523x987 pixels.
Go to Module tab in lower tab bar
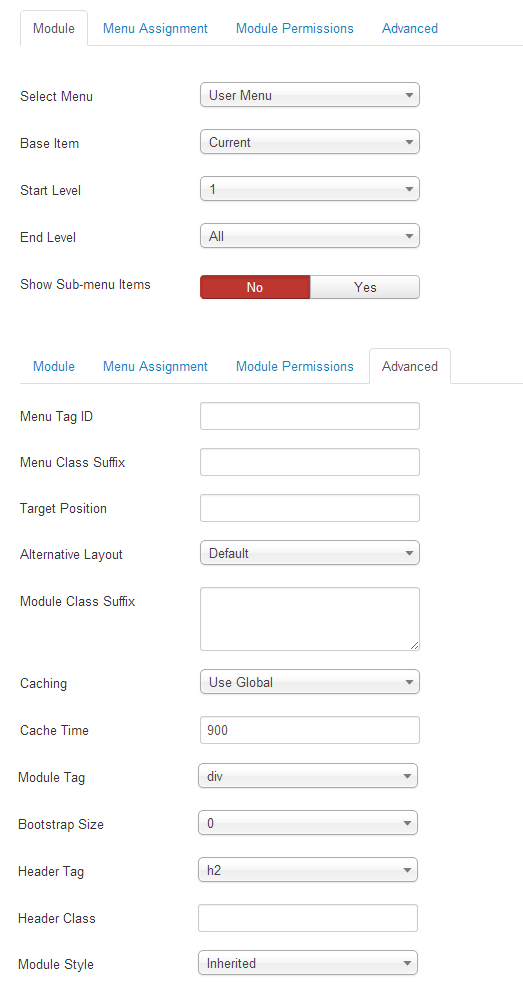pos(54,366)
